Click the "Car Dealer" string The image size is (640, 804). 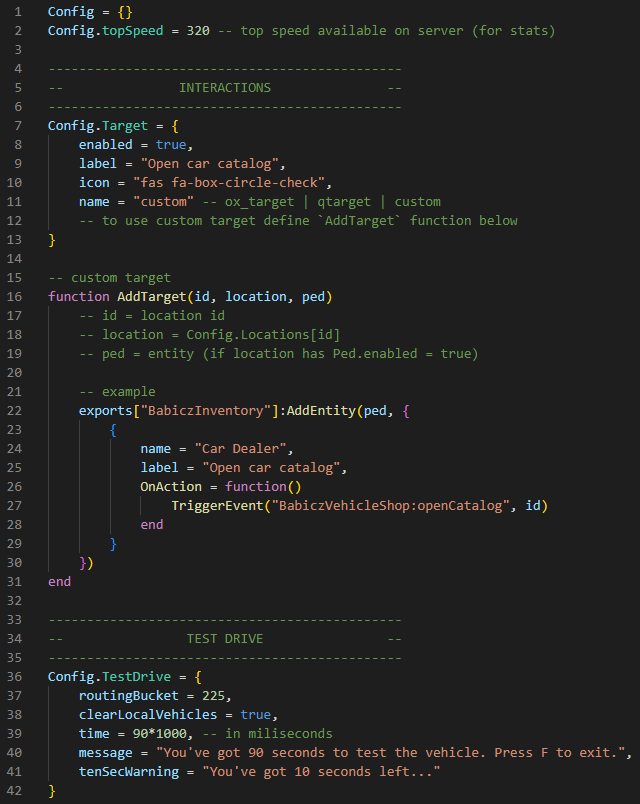(240, 449)
